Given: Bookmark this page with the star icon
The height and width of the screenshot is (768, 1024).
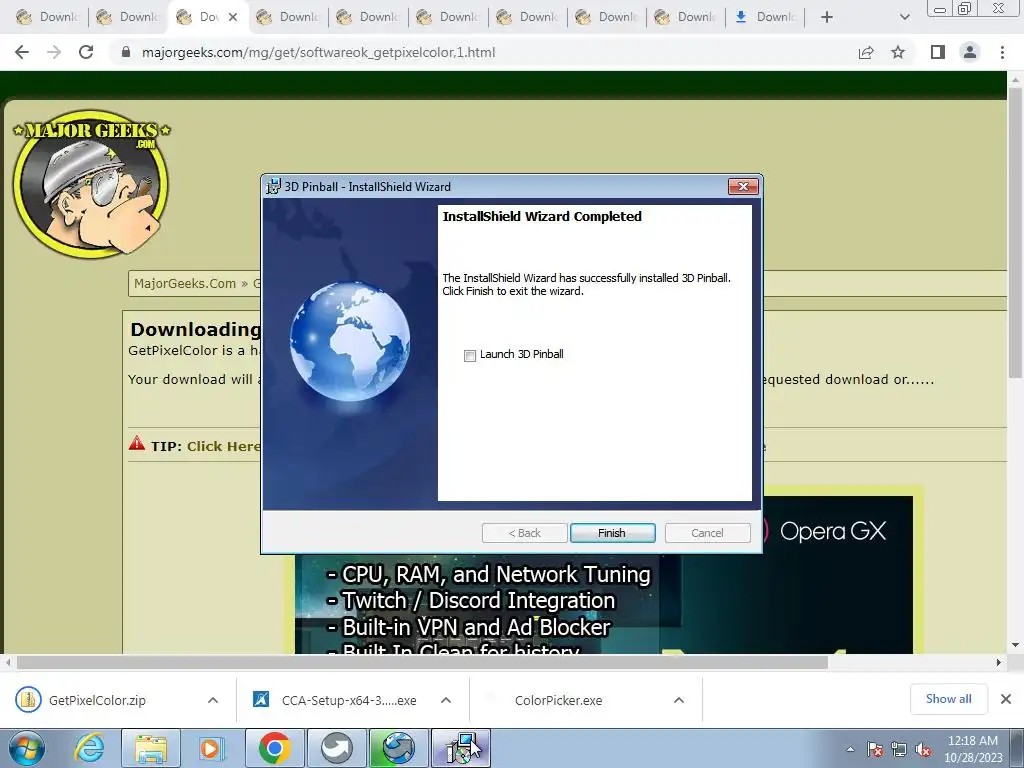Looking at the screenshot, I should point(898,52).
